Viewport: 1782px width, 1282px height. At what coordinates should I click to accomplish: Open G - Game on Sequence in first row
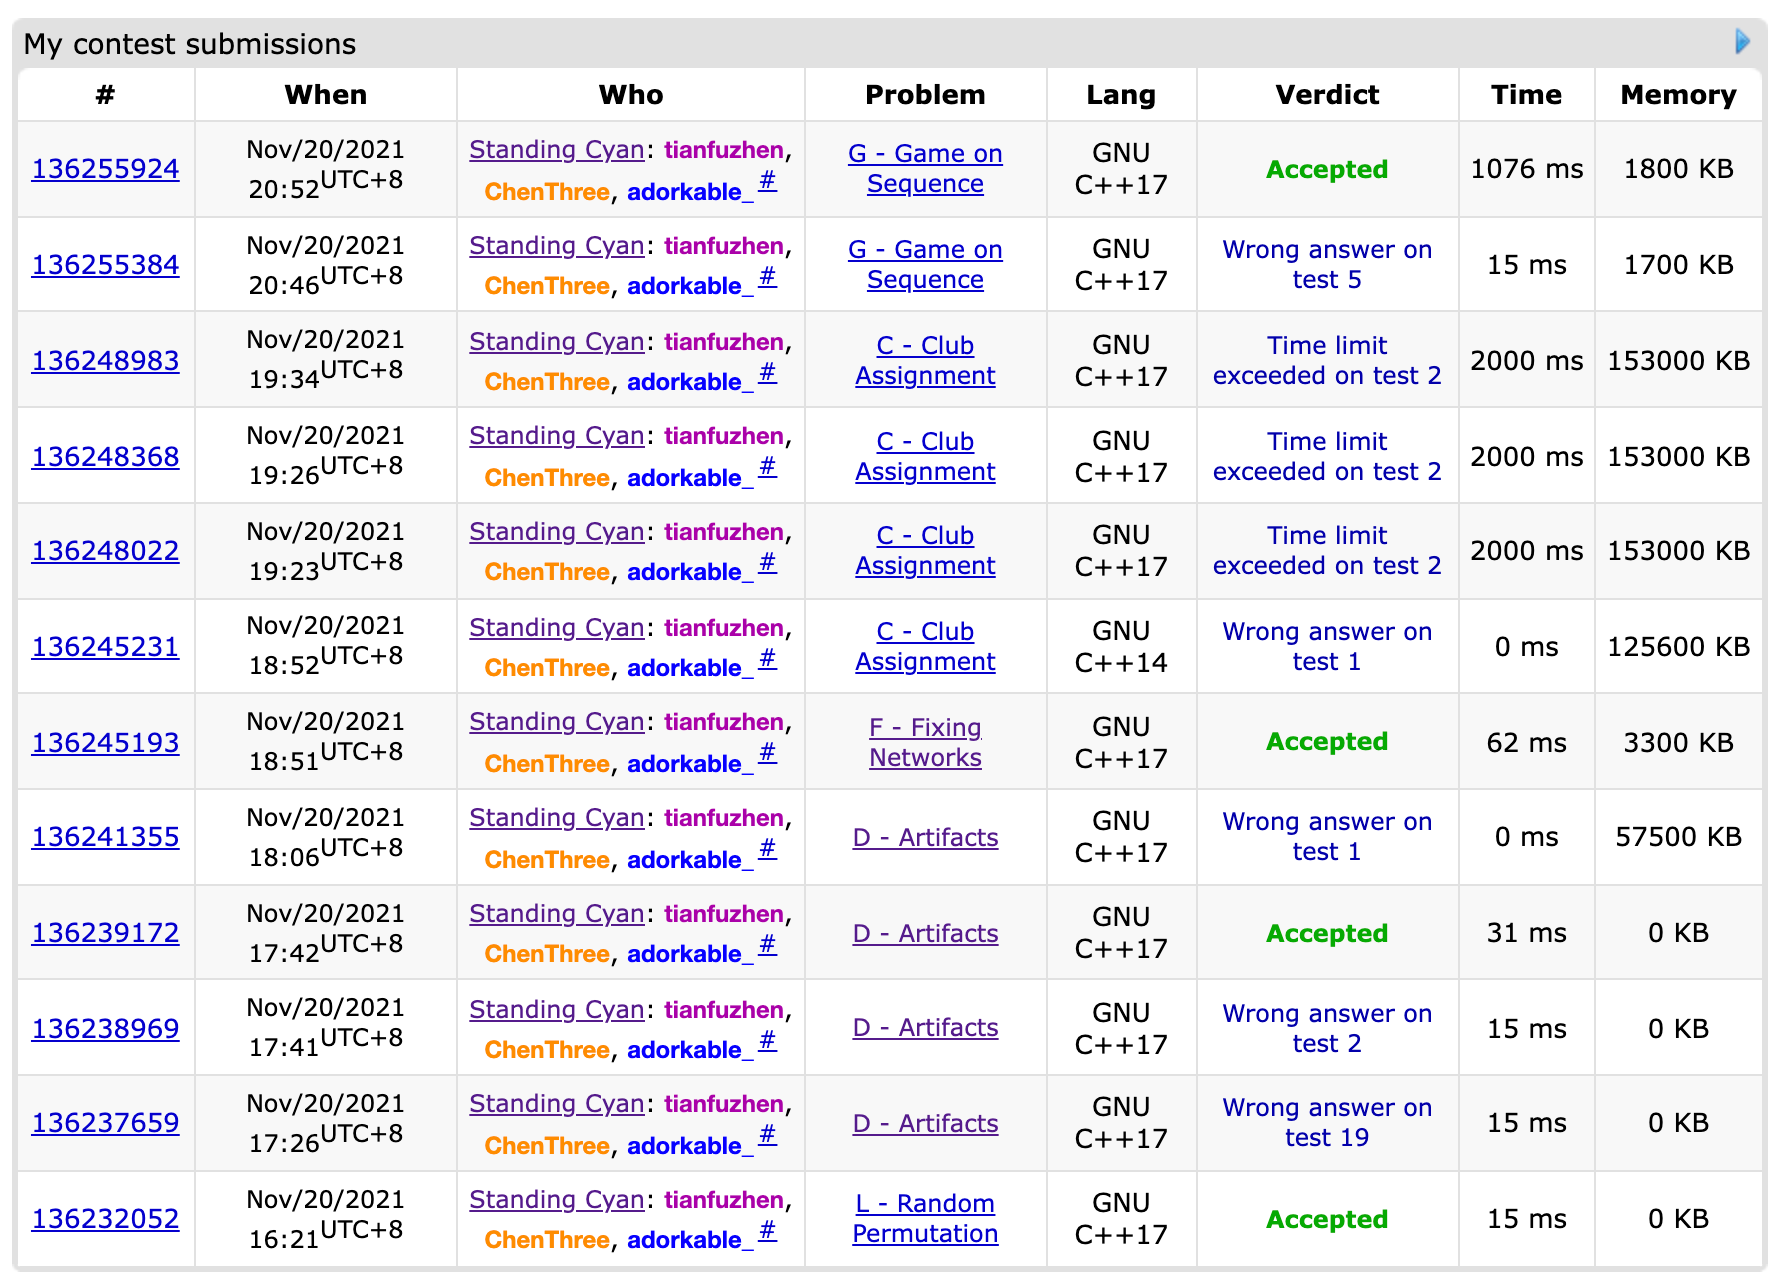pyautogui.click(x=925, y=168)
